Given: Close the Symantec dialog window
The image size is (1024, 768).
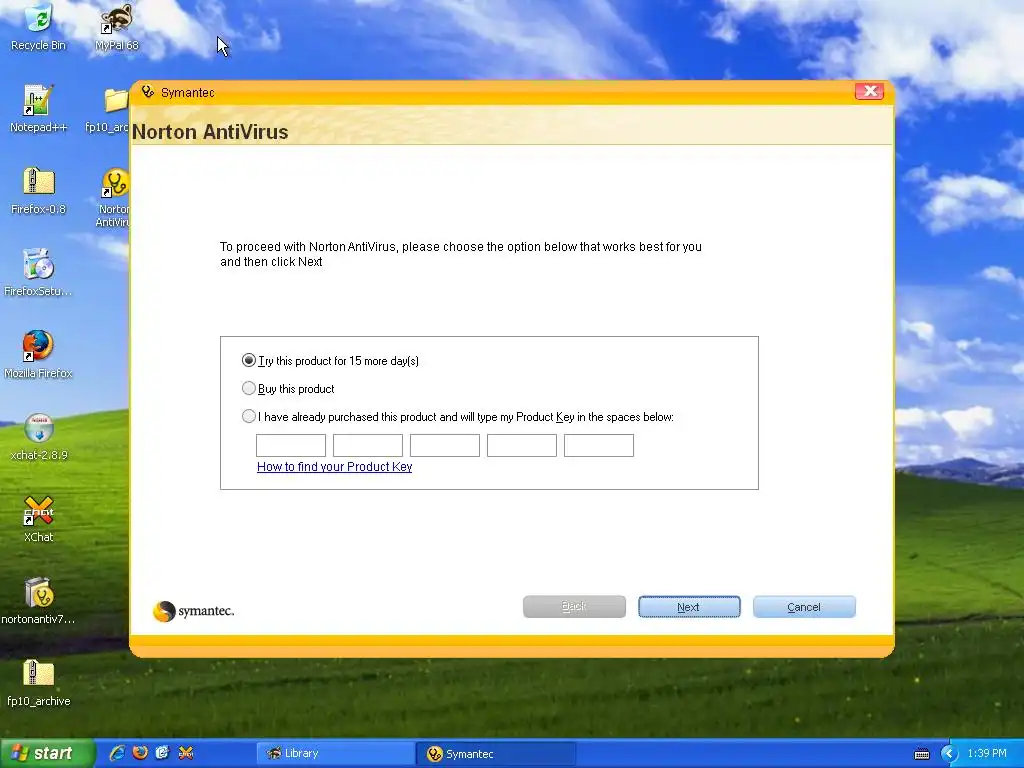Looking at the screenshot, I should tap(869, 91).
